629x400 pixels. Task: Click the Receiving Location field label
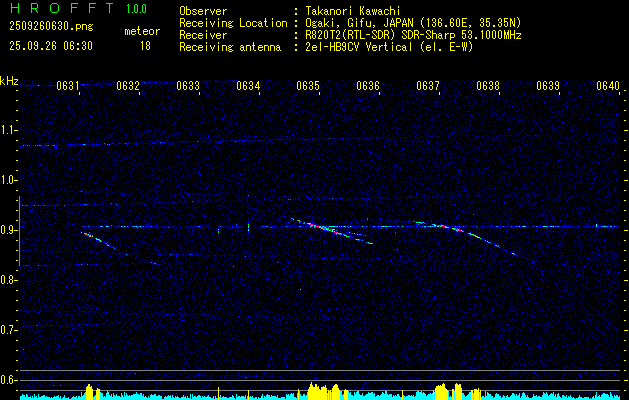233,23
